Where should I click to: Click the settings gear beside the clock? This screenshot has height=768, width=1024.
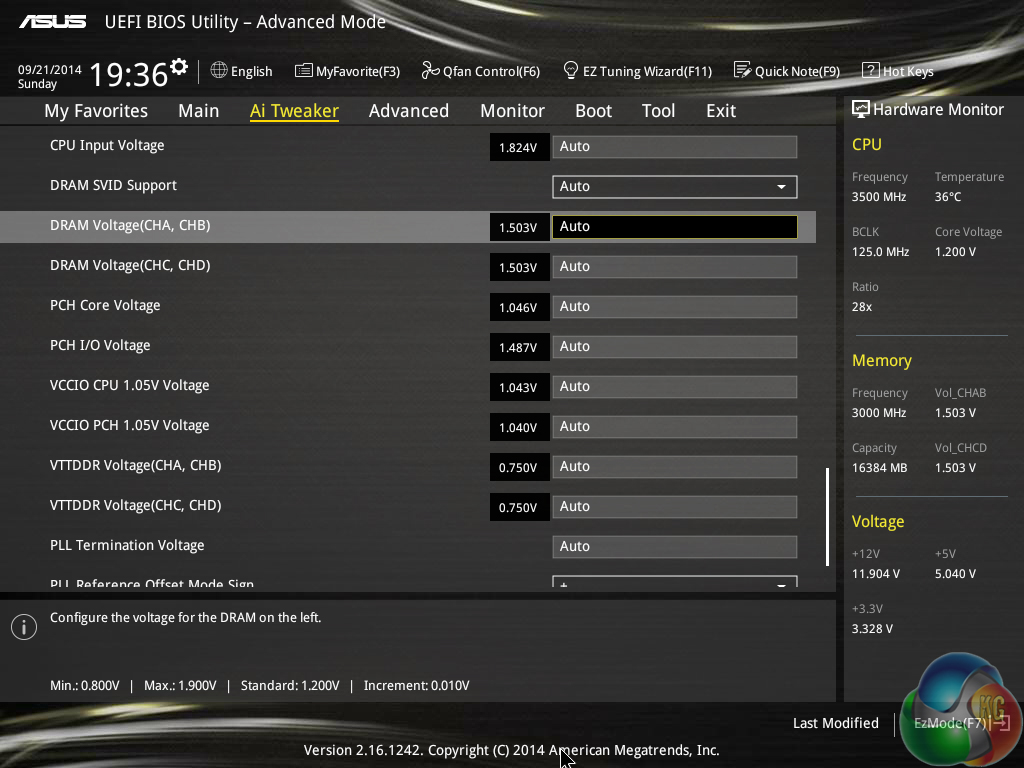click(x=179, y=66)
